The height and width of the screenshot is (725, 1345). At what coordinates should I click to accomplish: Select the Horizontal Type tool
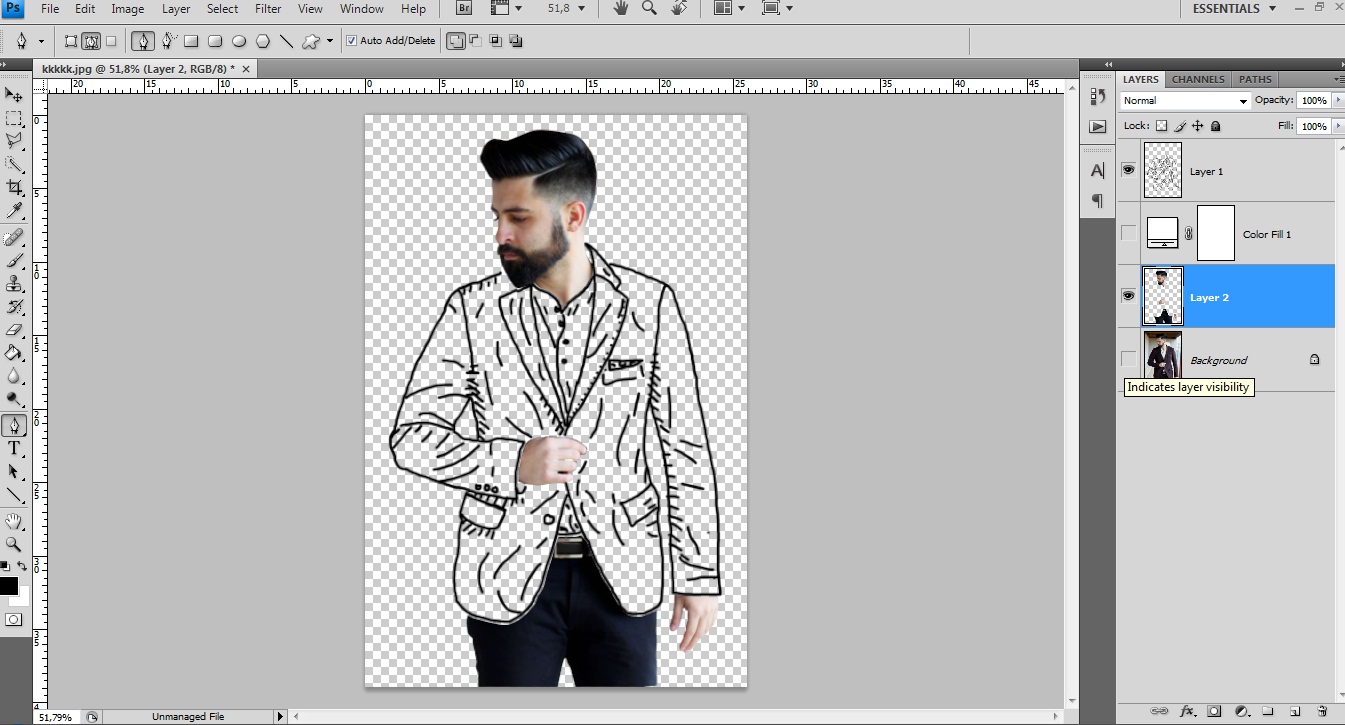click(14, 449)
